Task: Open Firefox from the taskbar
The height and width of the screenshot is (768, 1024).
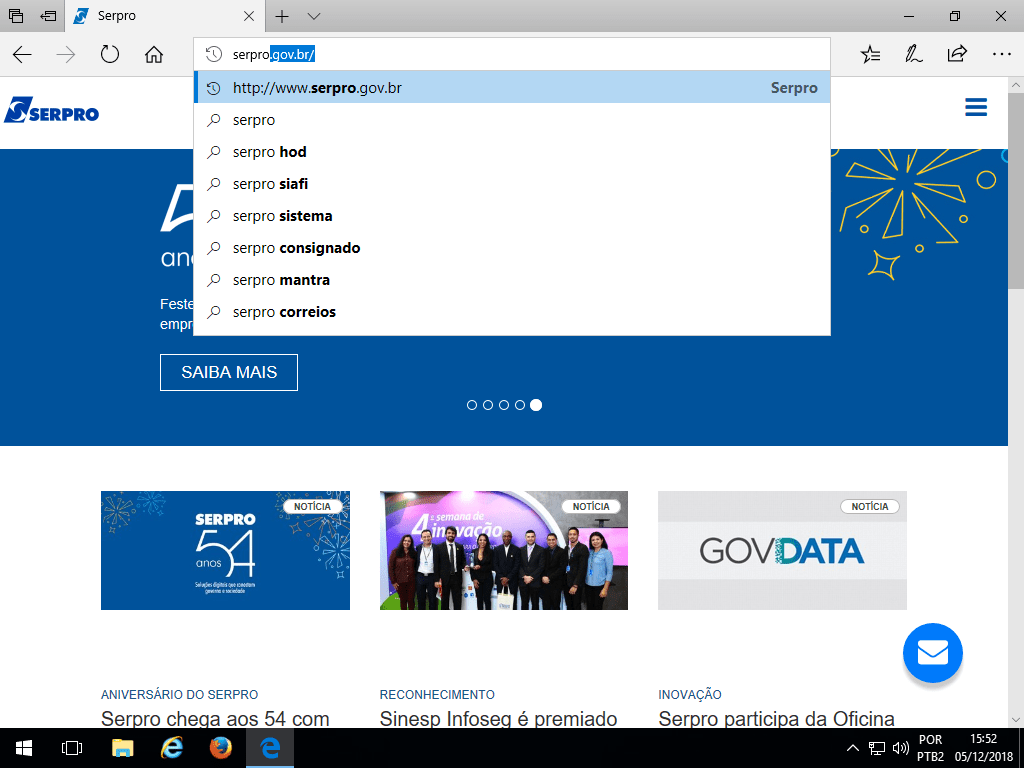Action: (221, 747)
